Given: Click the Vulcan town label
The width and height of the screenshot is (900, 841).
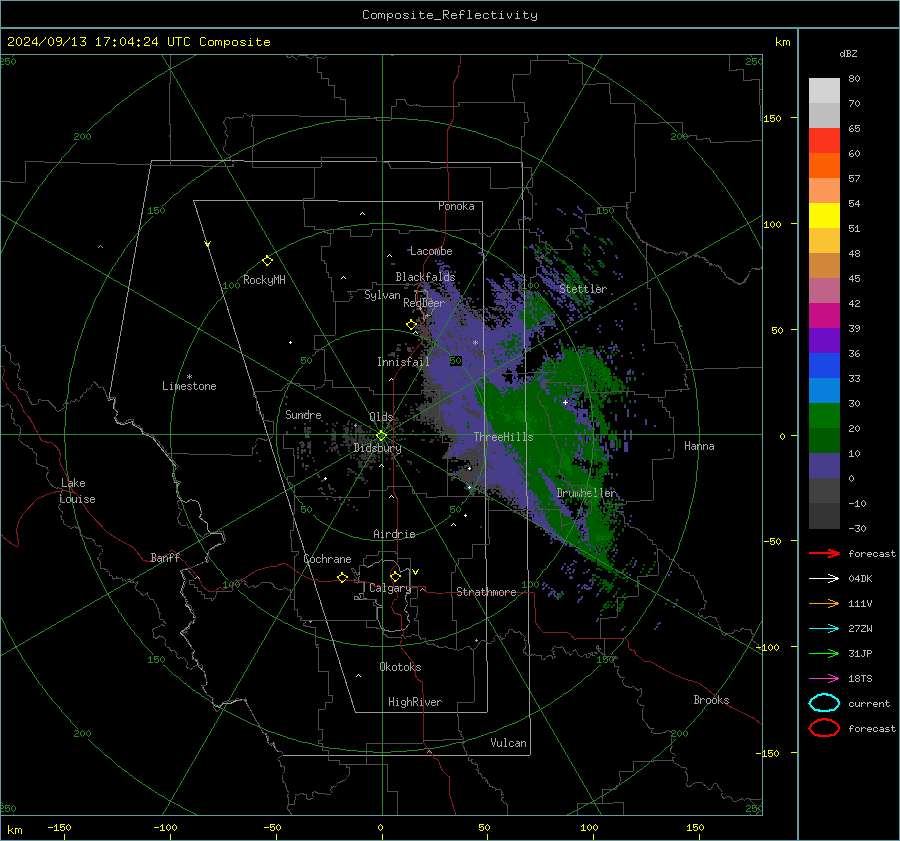Looking at the screenshot, I should coord(508,743).
